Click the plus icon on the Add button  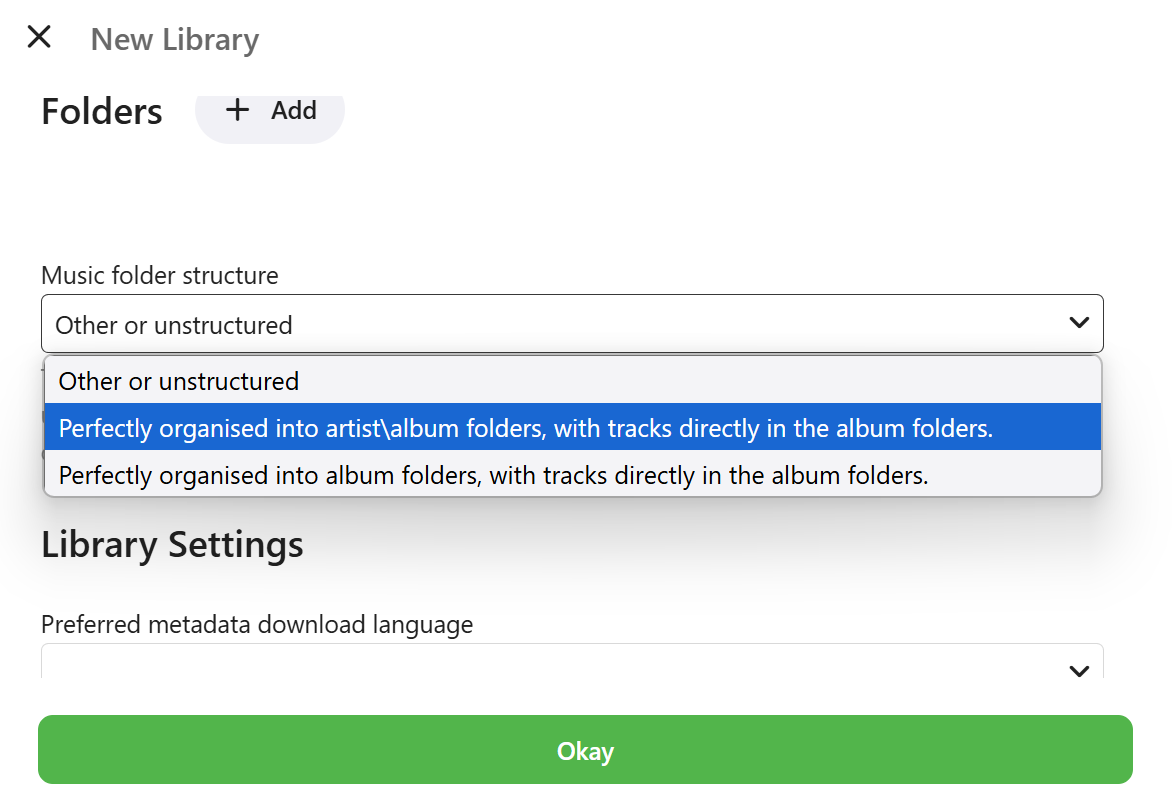coord(237,110)
